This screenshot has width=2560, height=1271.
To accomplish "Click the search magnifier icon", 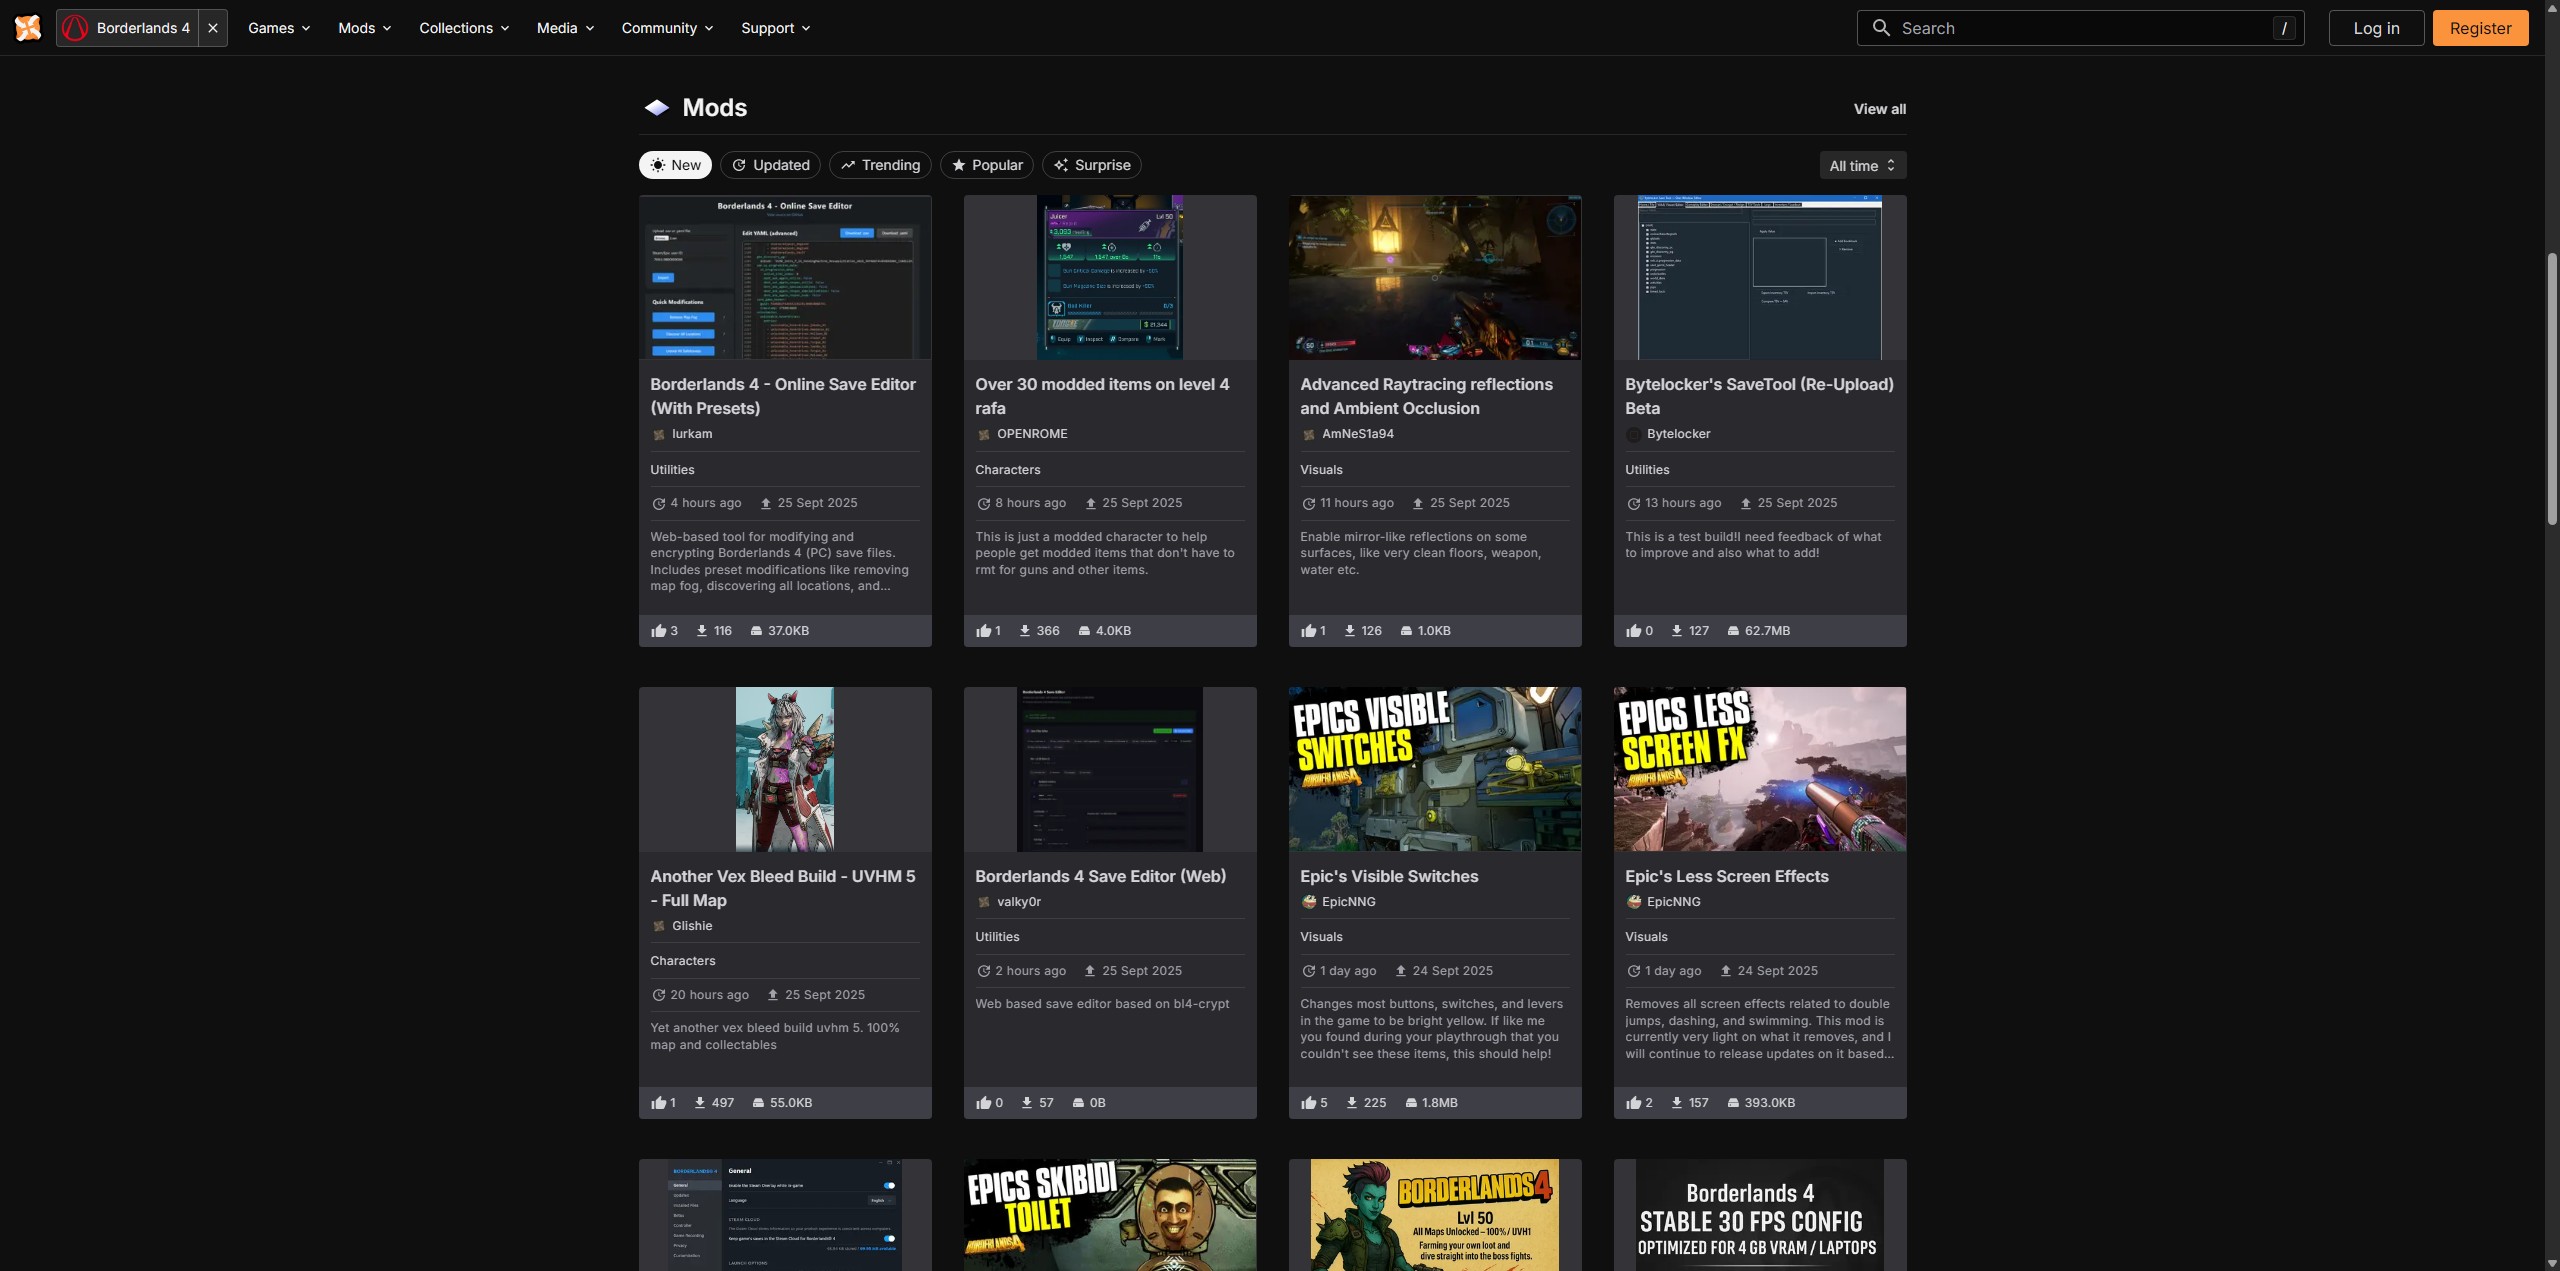I will 1881,28.
